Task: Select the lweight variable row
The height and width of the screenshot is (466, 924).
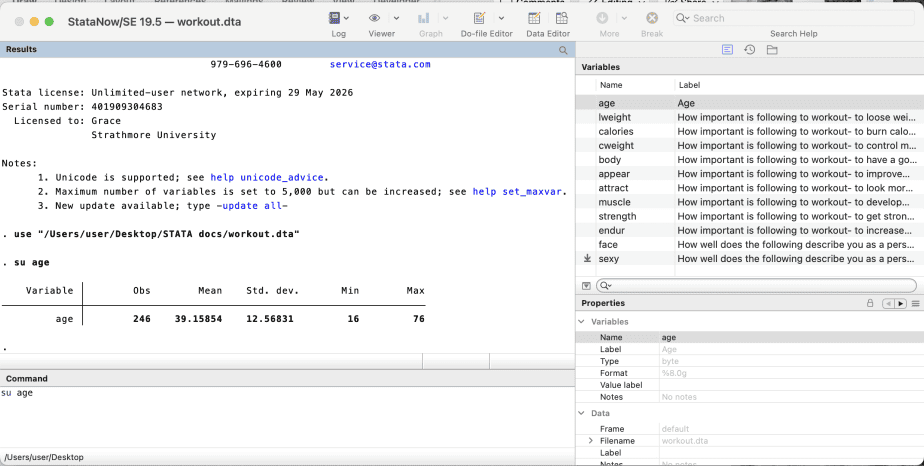Action: click(750, 117)
